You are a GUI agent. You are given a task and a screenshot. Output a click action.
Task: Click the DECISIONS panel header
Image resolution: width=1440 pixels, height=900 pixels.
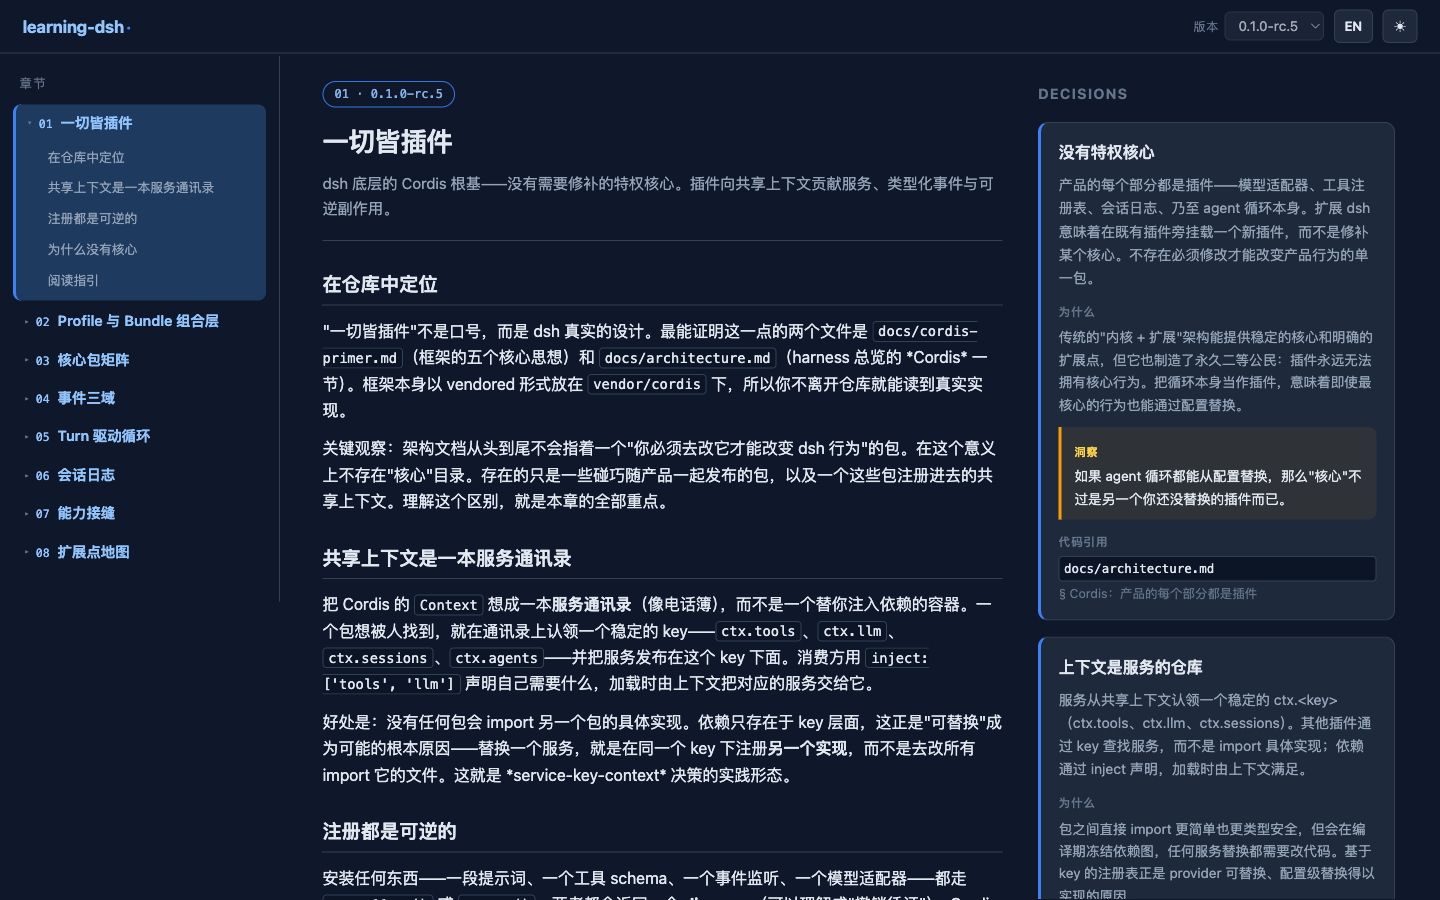[x=1083, y=94]
